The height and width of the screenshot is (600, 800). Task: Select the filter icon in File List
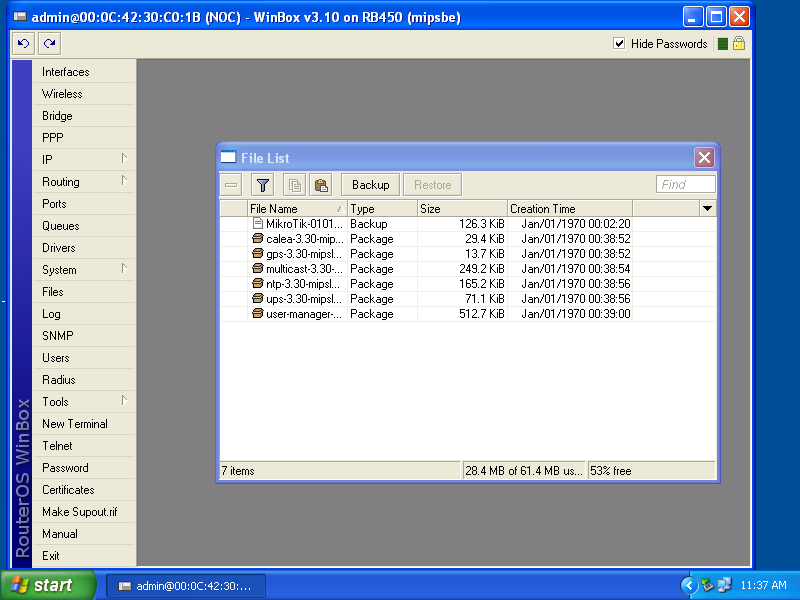pyautogui.click(x=261, y=184)
